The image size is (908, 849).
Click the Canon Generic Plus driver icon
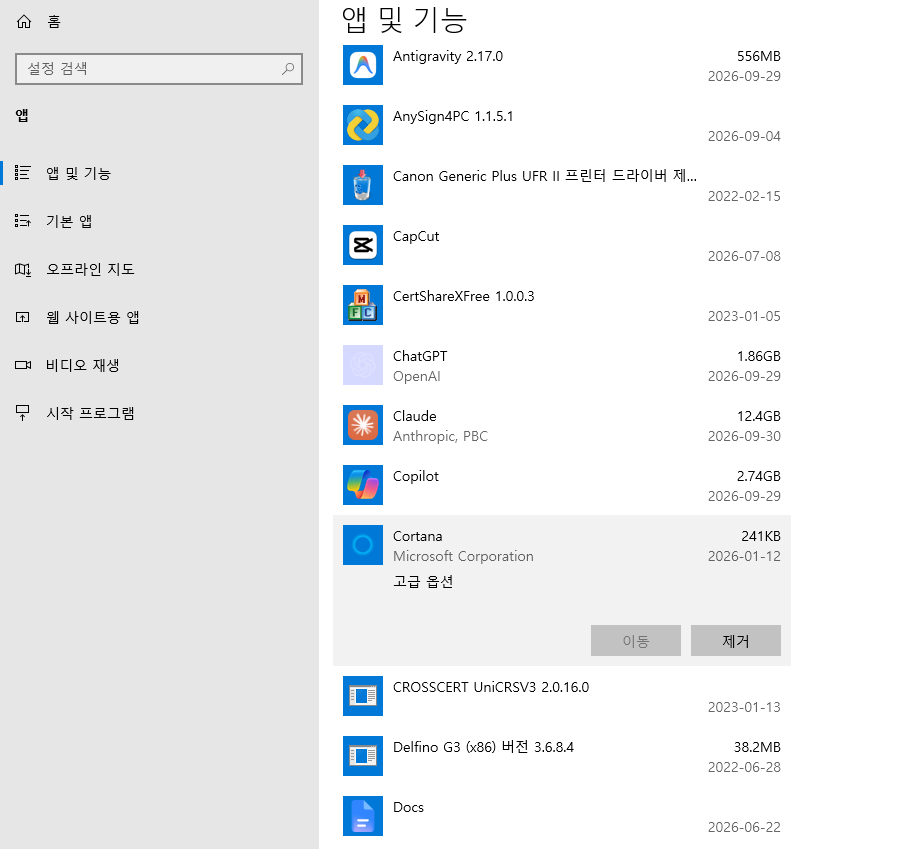pyautogui.click(x=363, y=185)
